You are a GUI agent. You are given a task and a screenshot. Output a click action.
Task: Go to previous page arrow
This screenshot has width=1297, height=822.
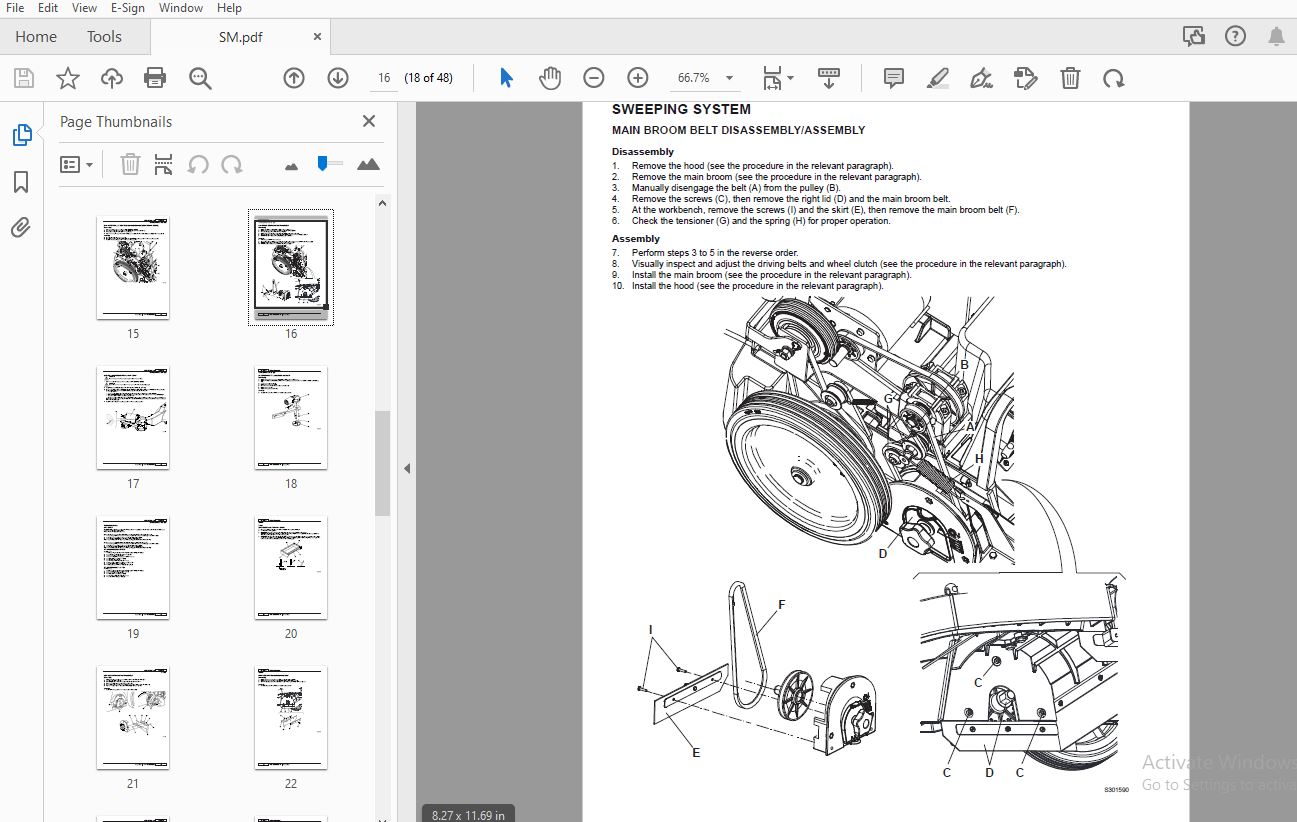[x=294, y=78]
